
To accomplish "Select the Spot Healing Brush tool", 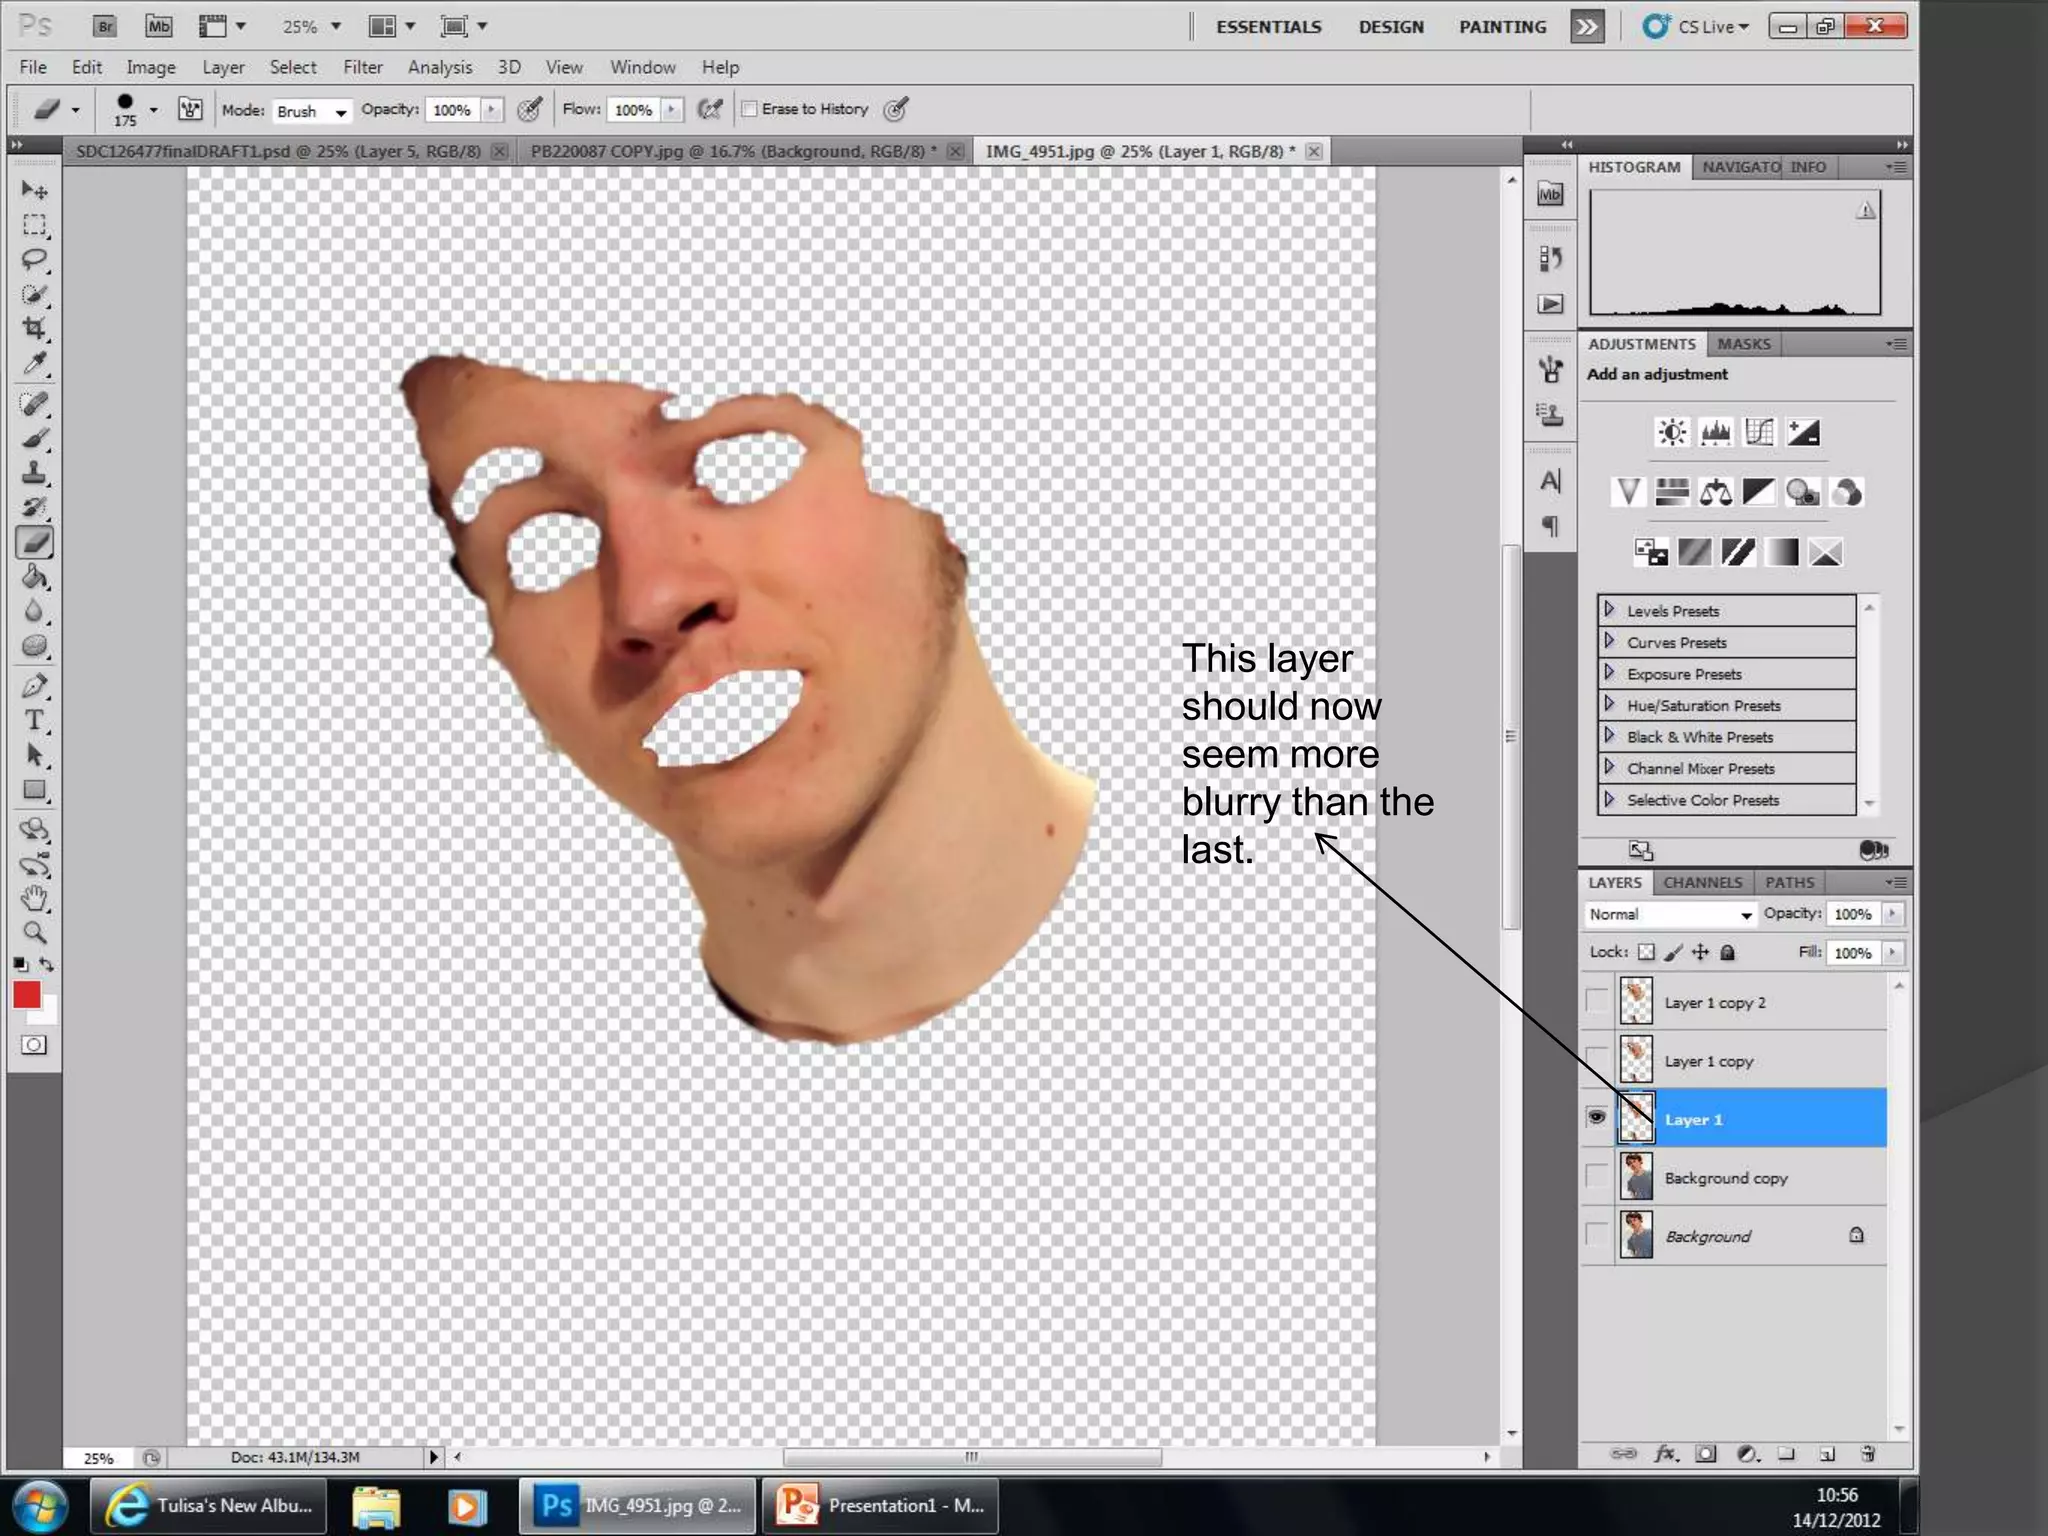I will tap(34, 403).
